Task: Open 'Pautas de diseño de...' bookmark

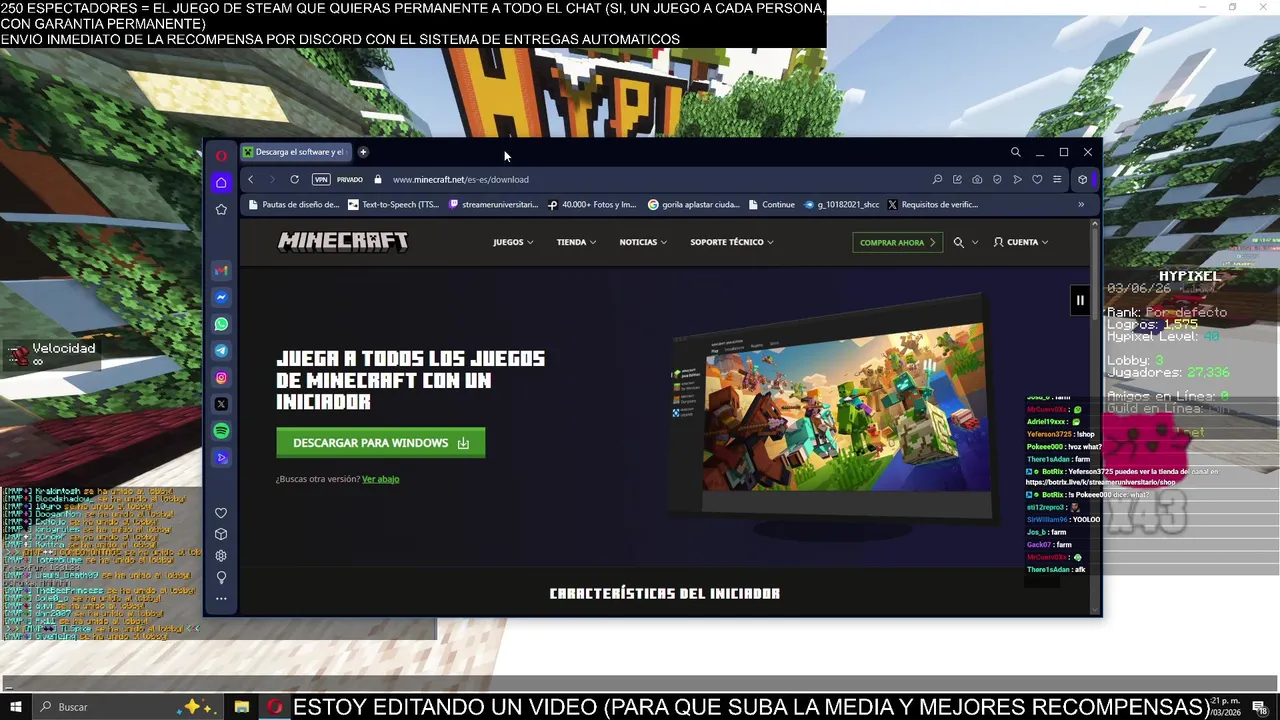Action: (x=293, y=204)
